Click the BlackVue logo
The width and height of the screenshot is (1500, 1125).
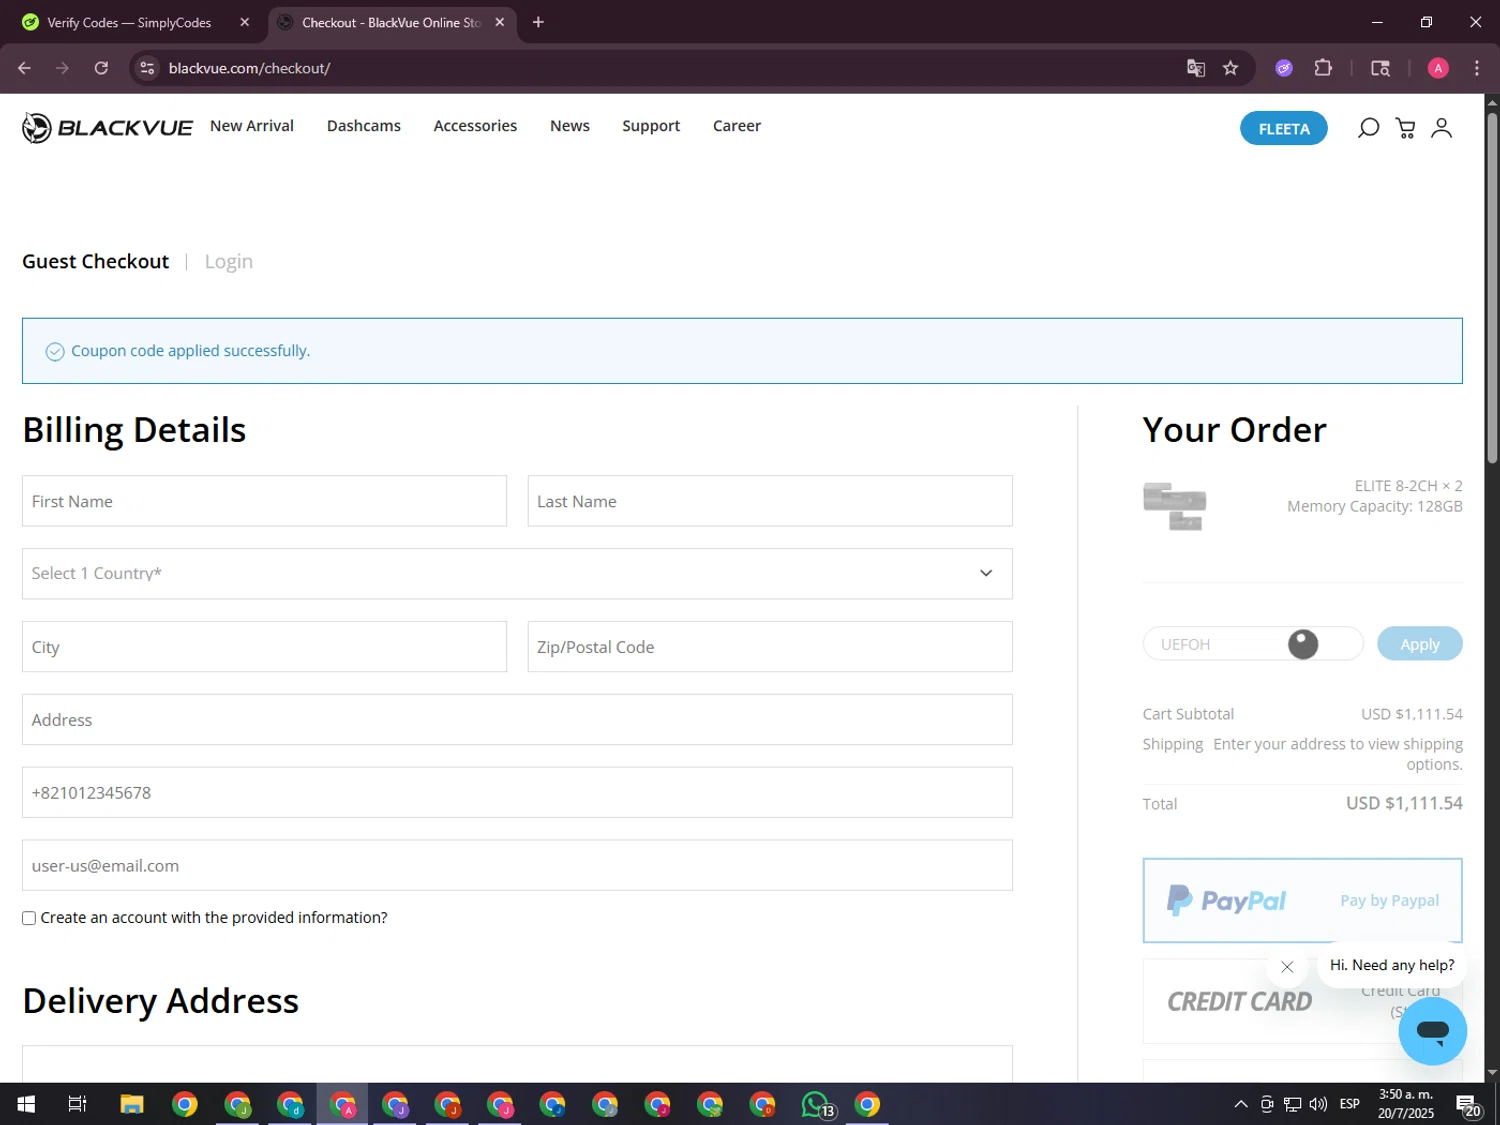[107, 127]
